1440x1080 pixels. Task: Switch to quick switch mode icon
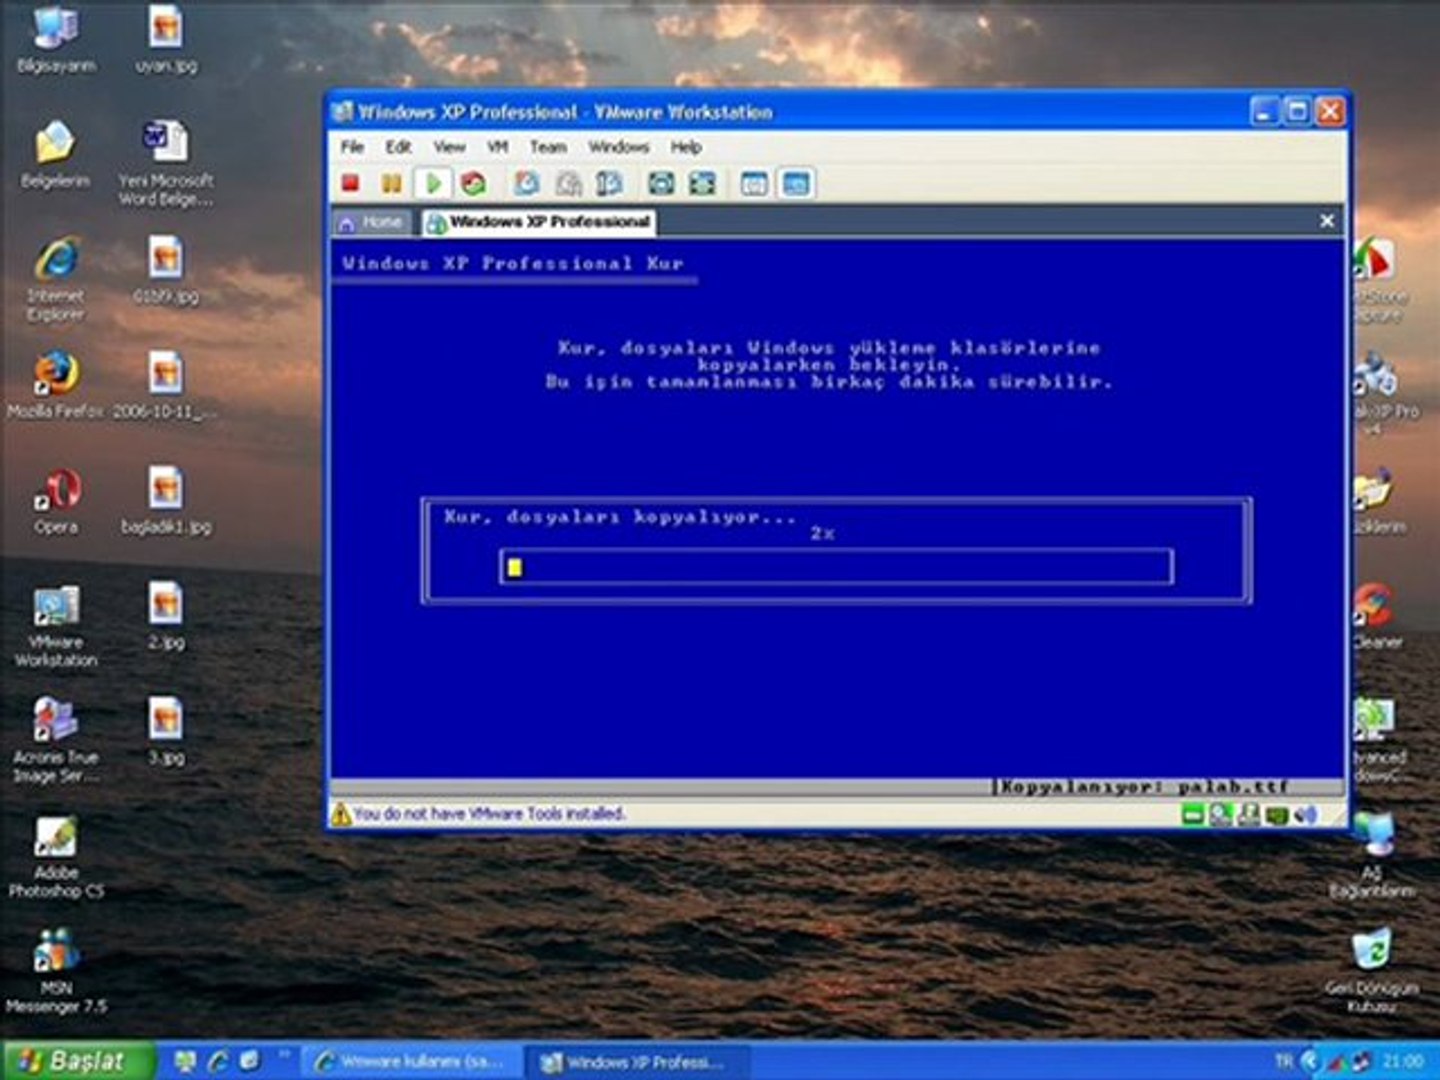pos(702,184)
